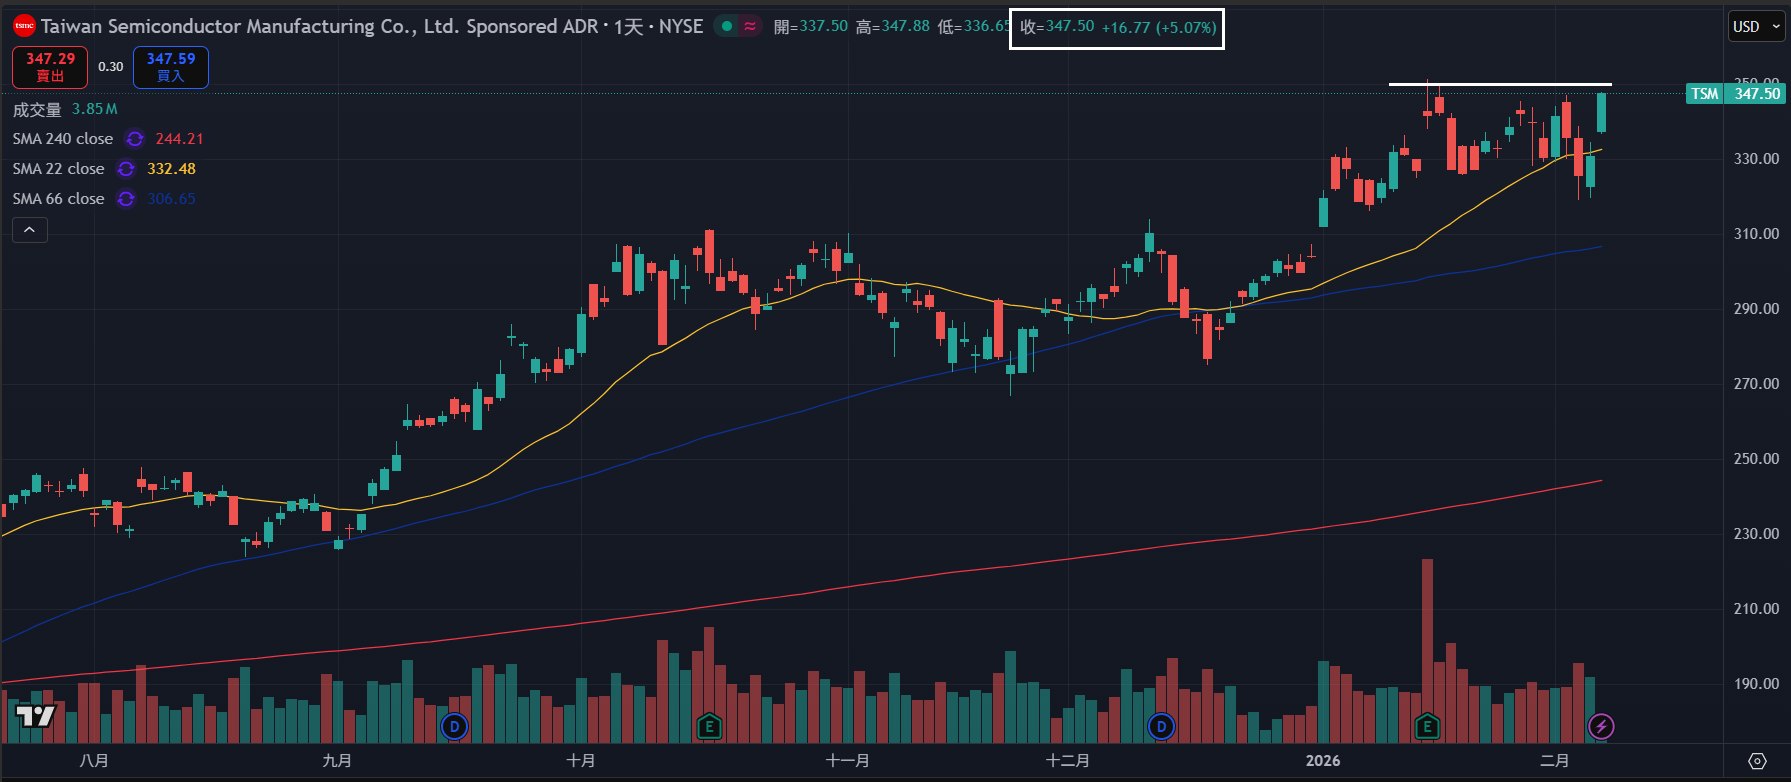Click the earnings E marker in January 2026

1427,726
